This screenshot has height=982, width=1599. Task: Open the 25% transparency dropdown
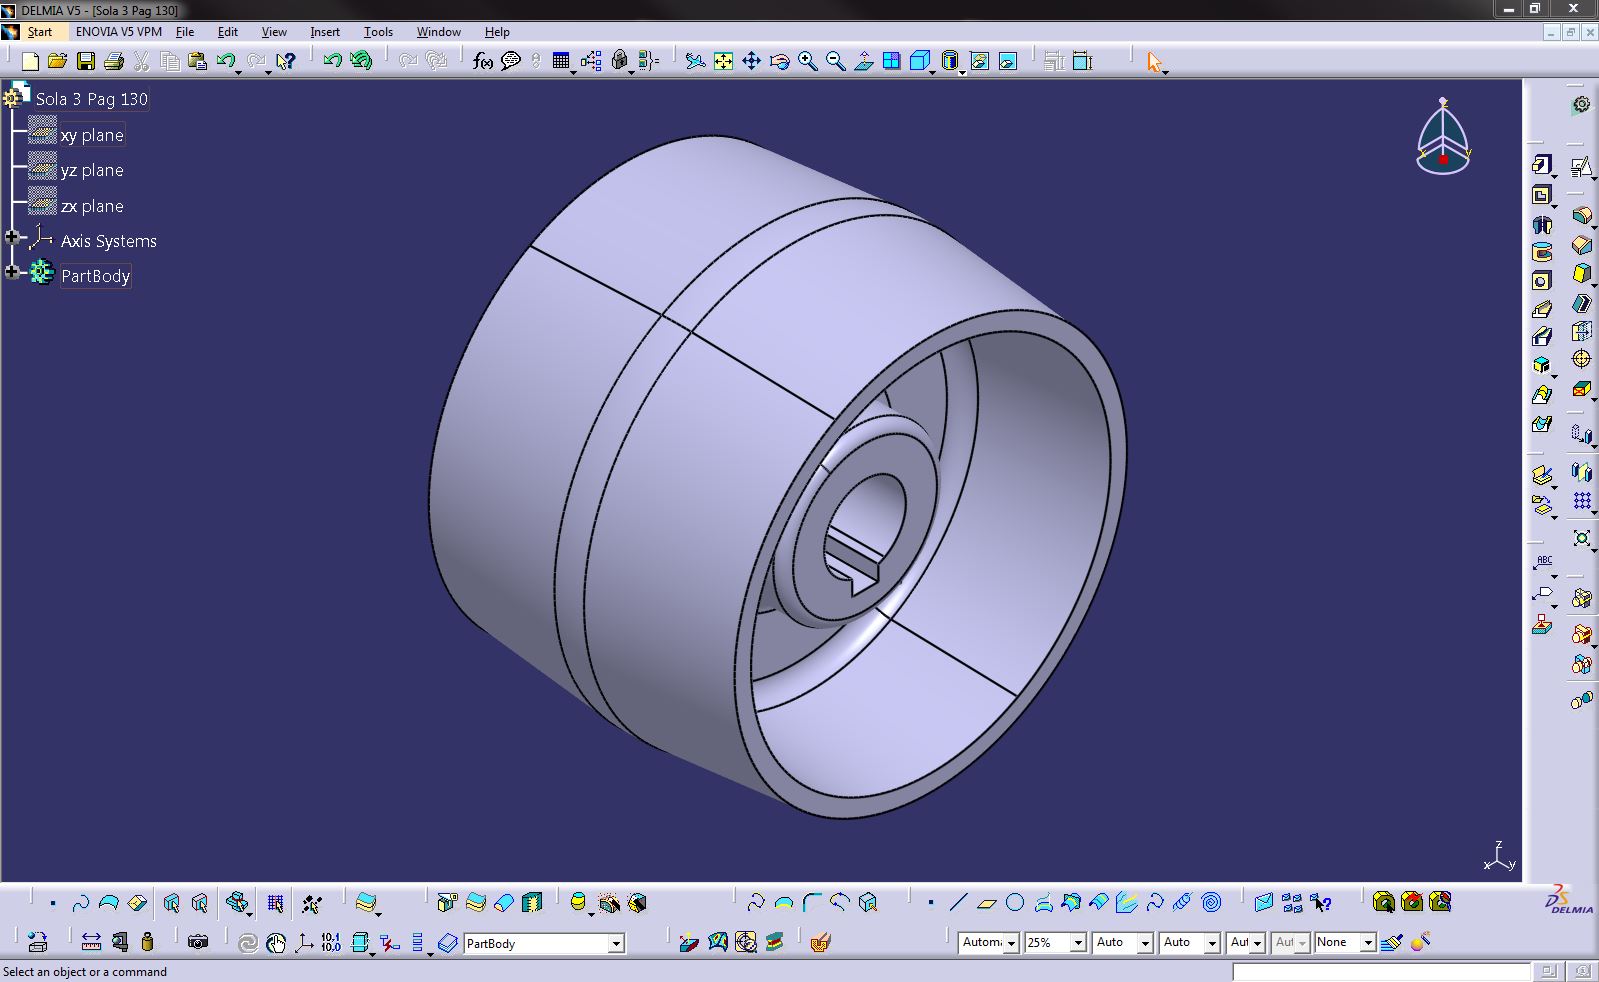pos(1078,943)
